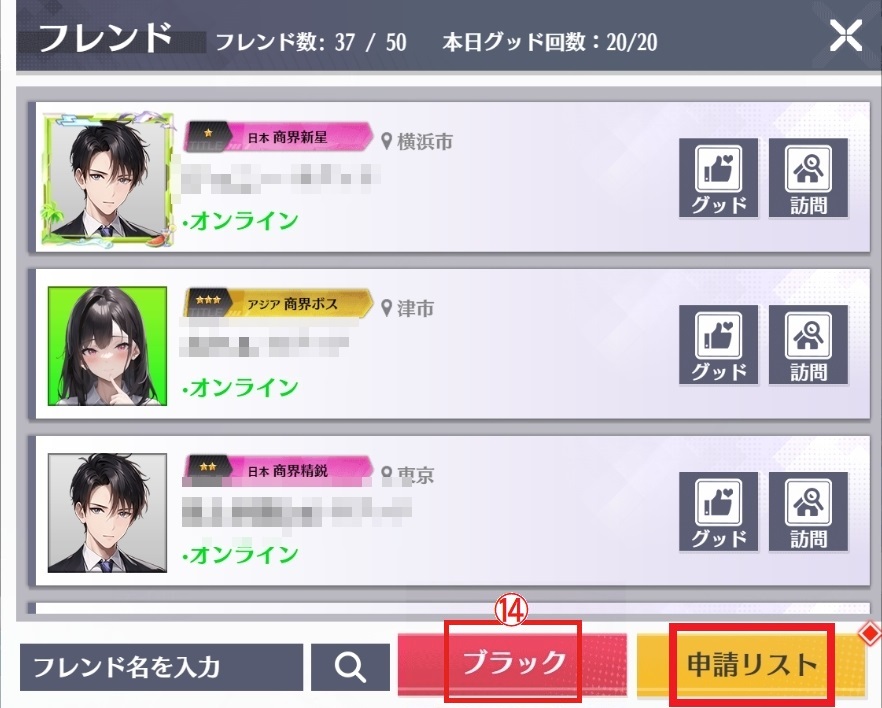
Task: Select the female avatar on green background
Action: [107, 346]
